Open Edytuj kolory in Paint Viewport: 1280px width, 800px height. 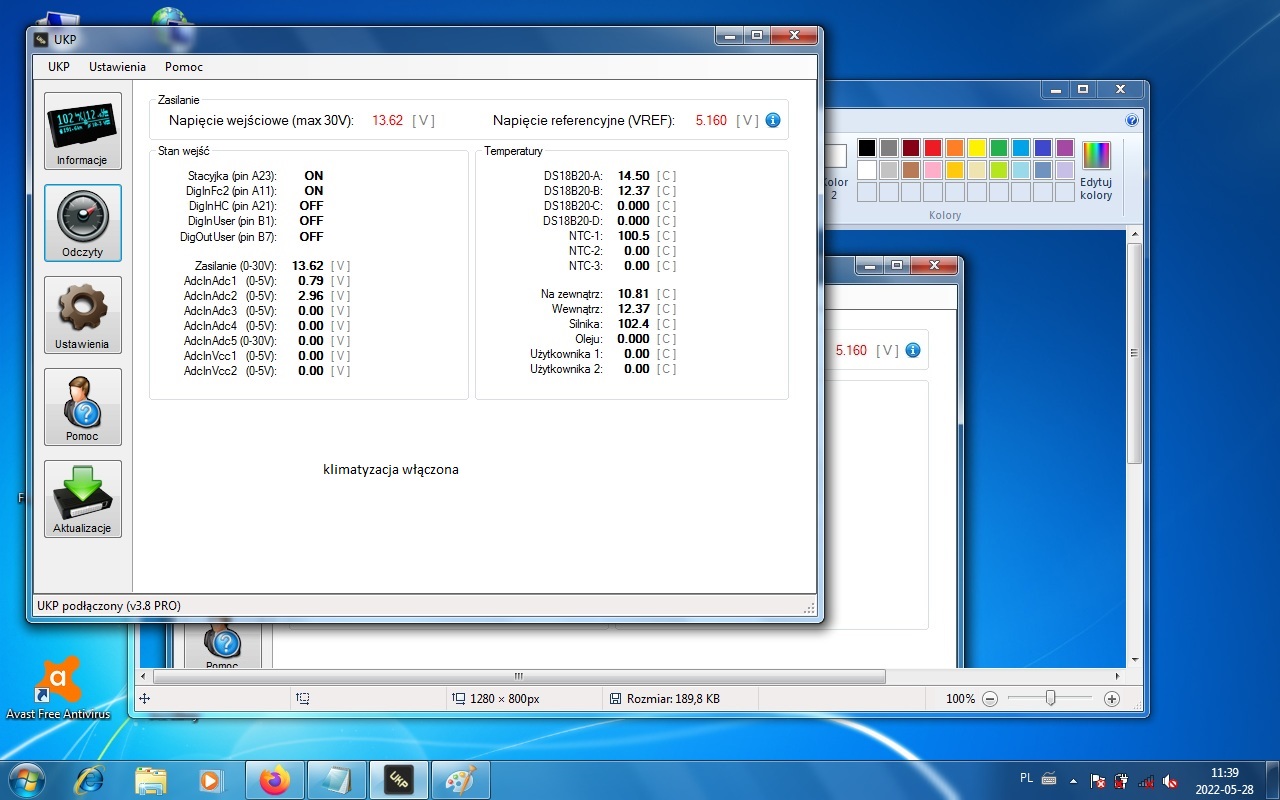[x=1096, y=170]
